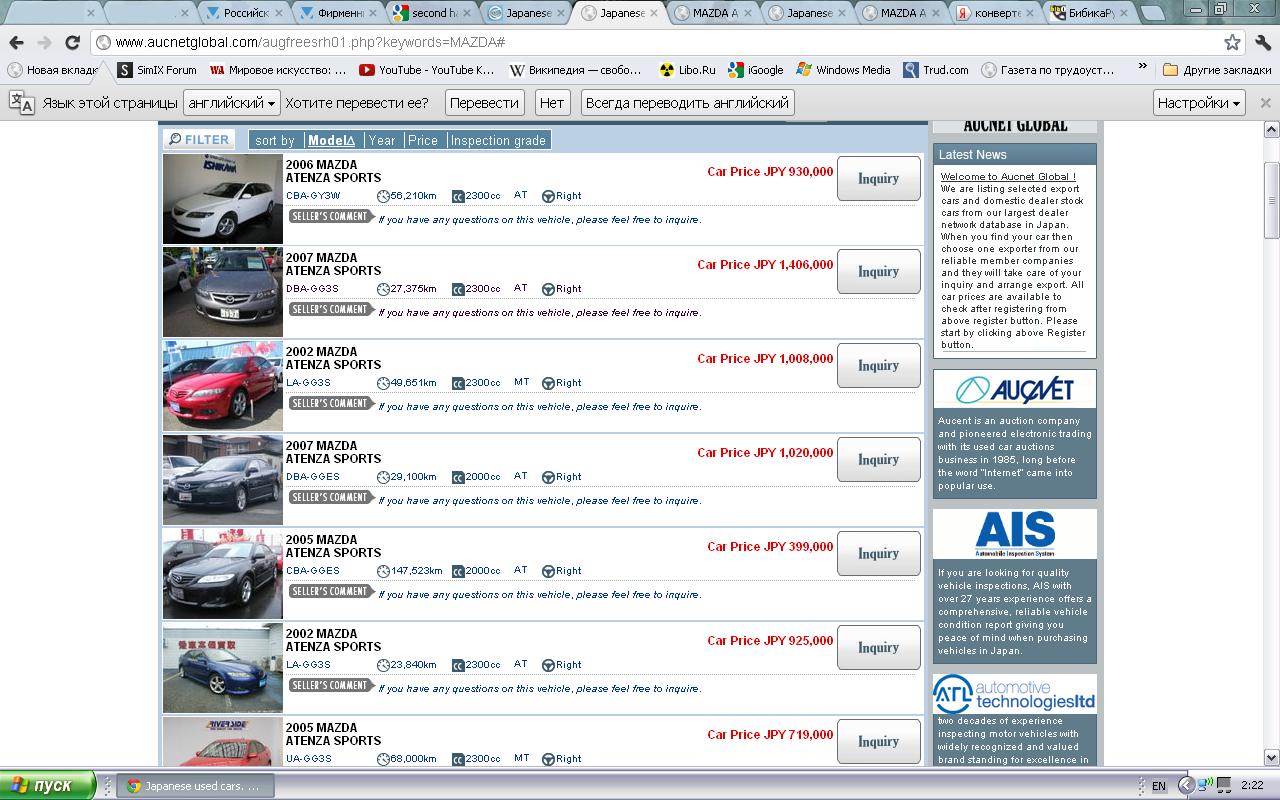The width and height of the screenshot is (1280, 800).
Task: Open the Настройки translation options dropdown
Action: pyautogui.click(x=1199, y=103)
